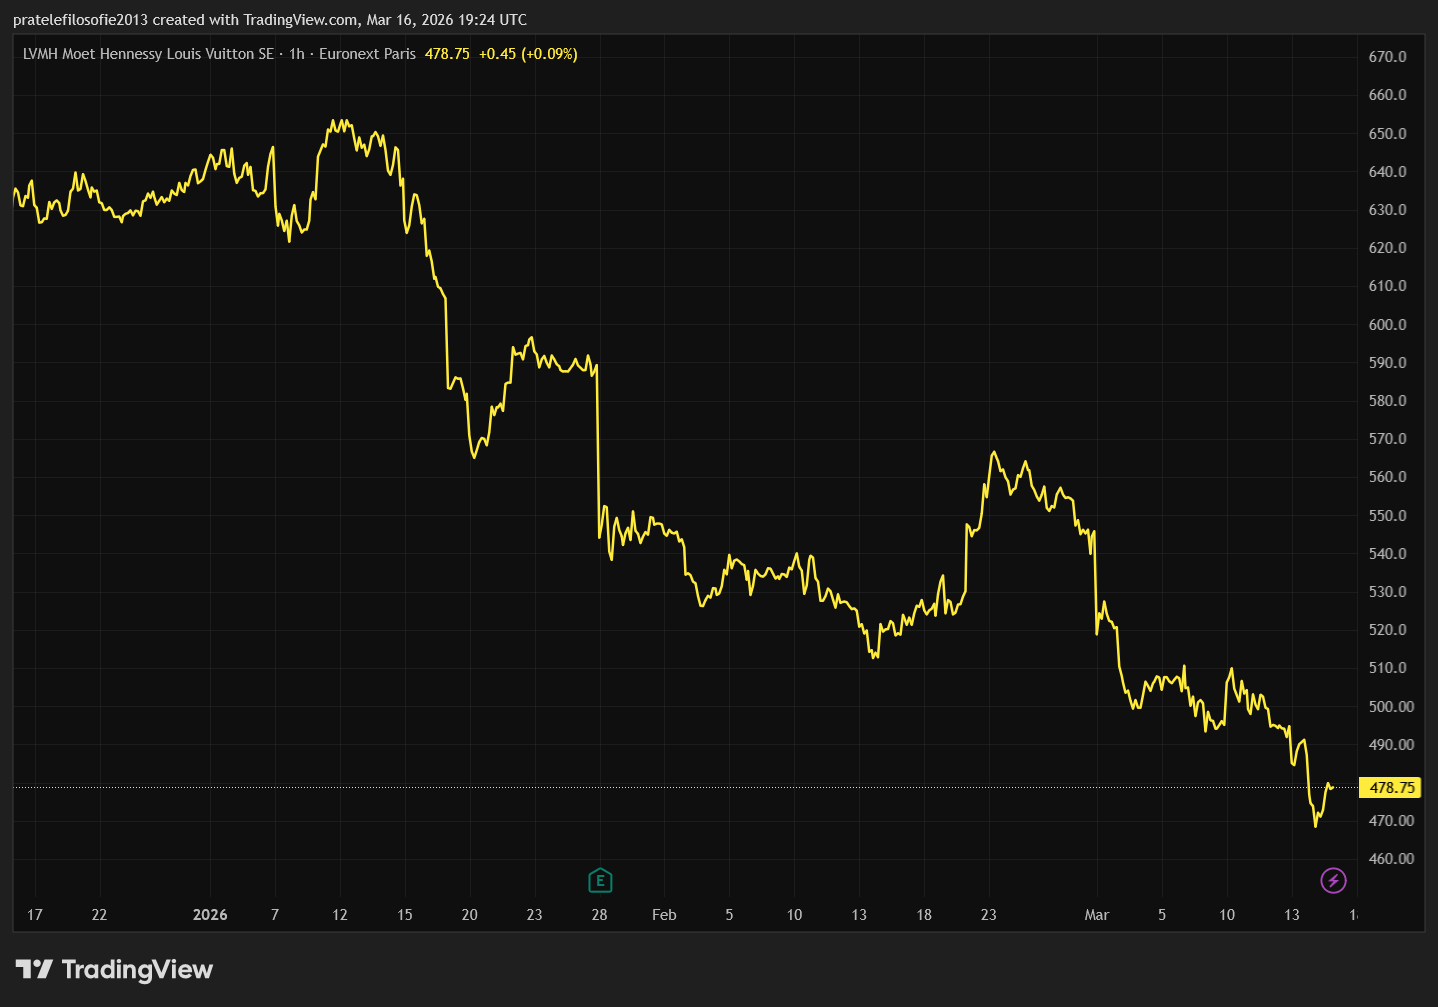Click the 550.0 price axis label
The width and height of the screenshot is (1438, 1007).
coord(1387,516)
